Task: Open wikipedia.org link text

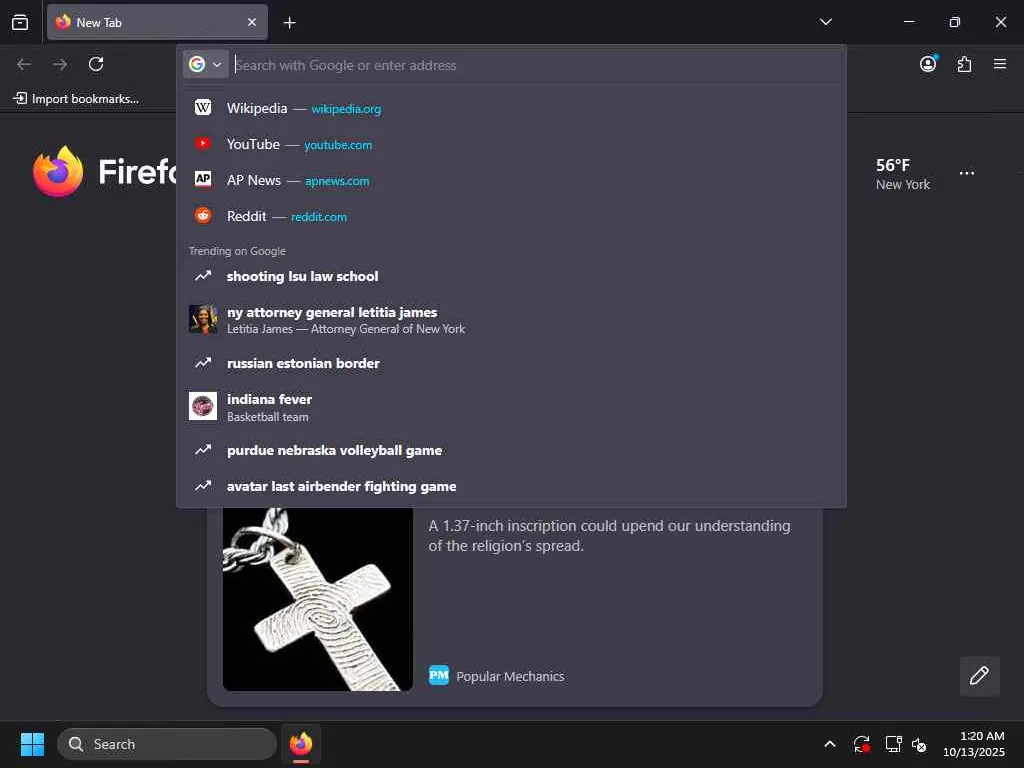Action: (x=346, y=109)
